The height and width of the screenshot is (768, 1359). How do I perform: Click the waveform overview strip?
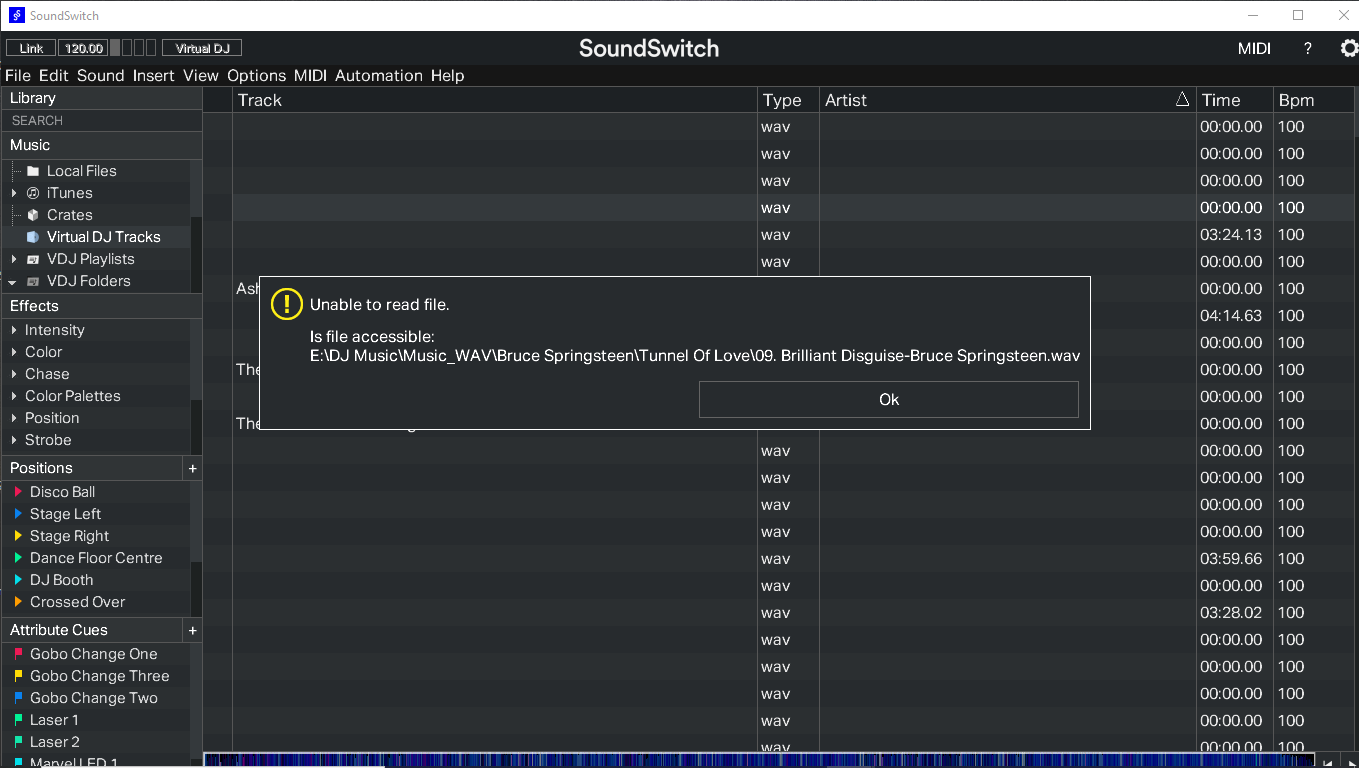coord(761,760)
